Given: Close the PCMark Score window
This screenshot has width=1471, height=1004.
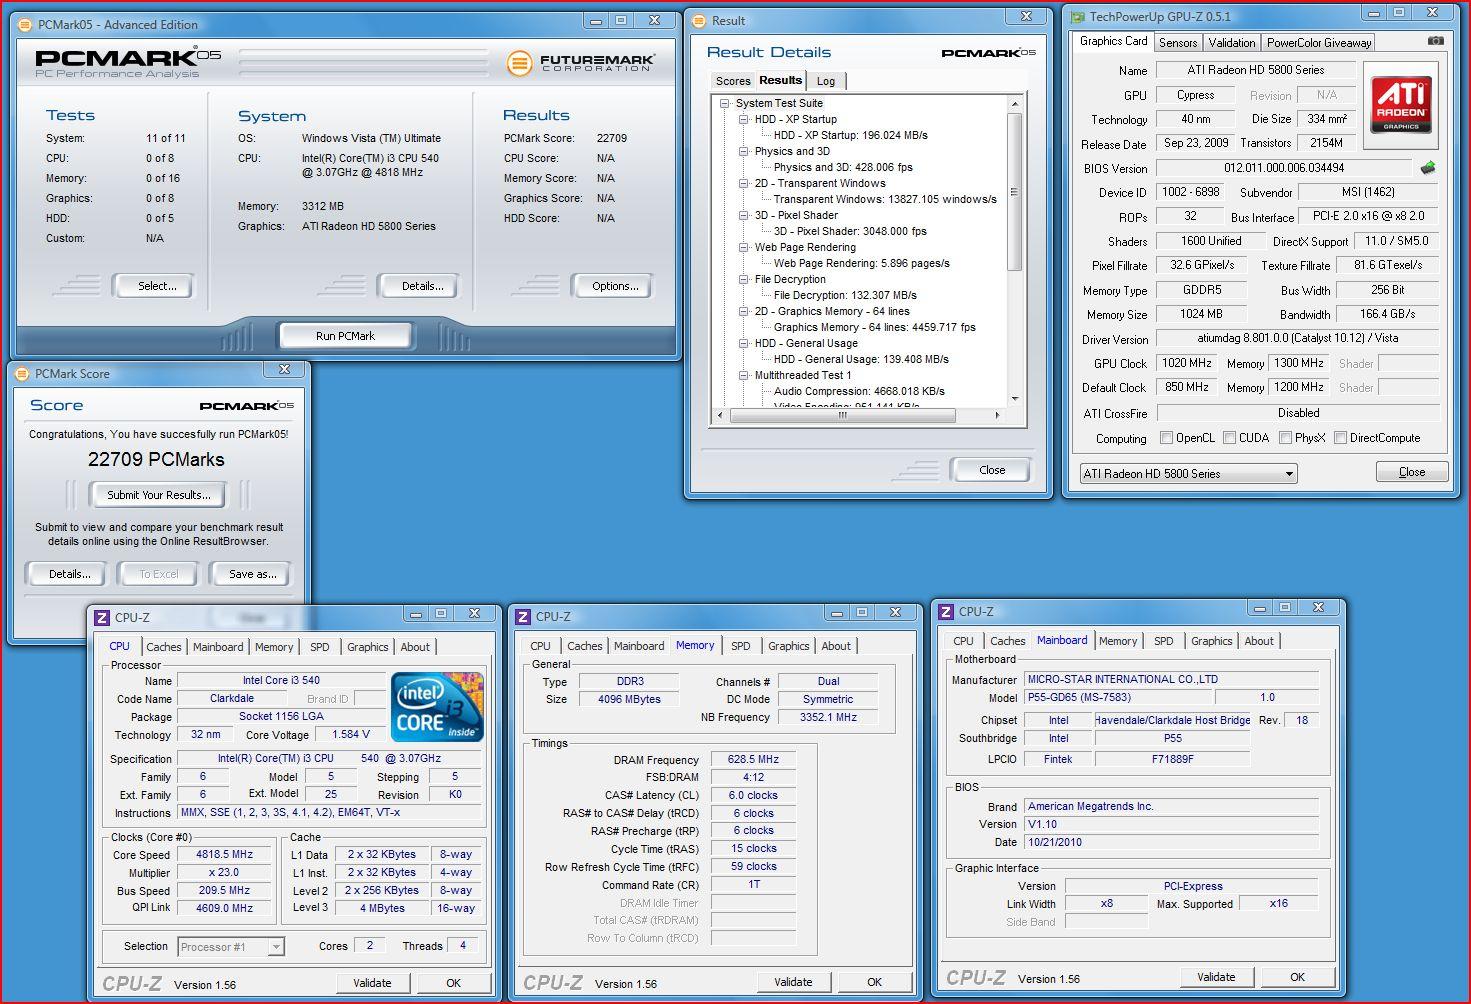Looking at the screenshot, I should pyautogui.click(x=284, y=369).
